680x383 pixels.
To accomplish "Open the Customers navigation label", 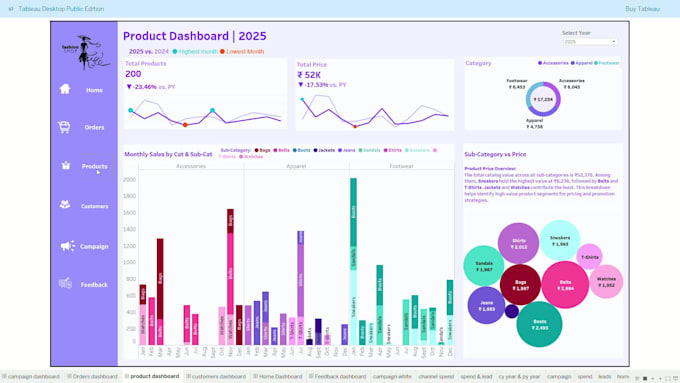I will tap(95, 206).
